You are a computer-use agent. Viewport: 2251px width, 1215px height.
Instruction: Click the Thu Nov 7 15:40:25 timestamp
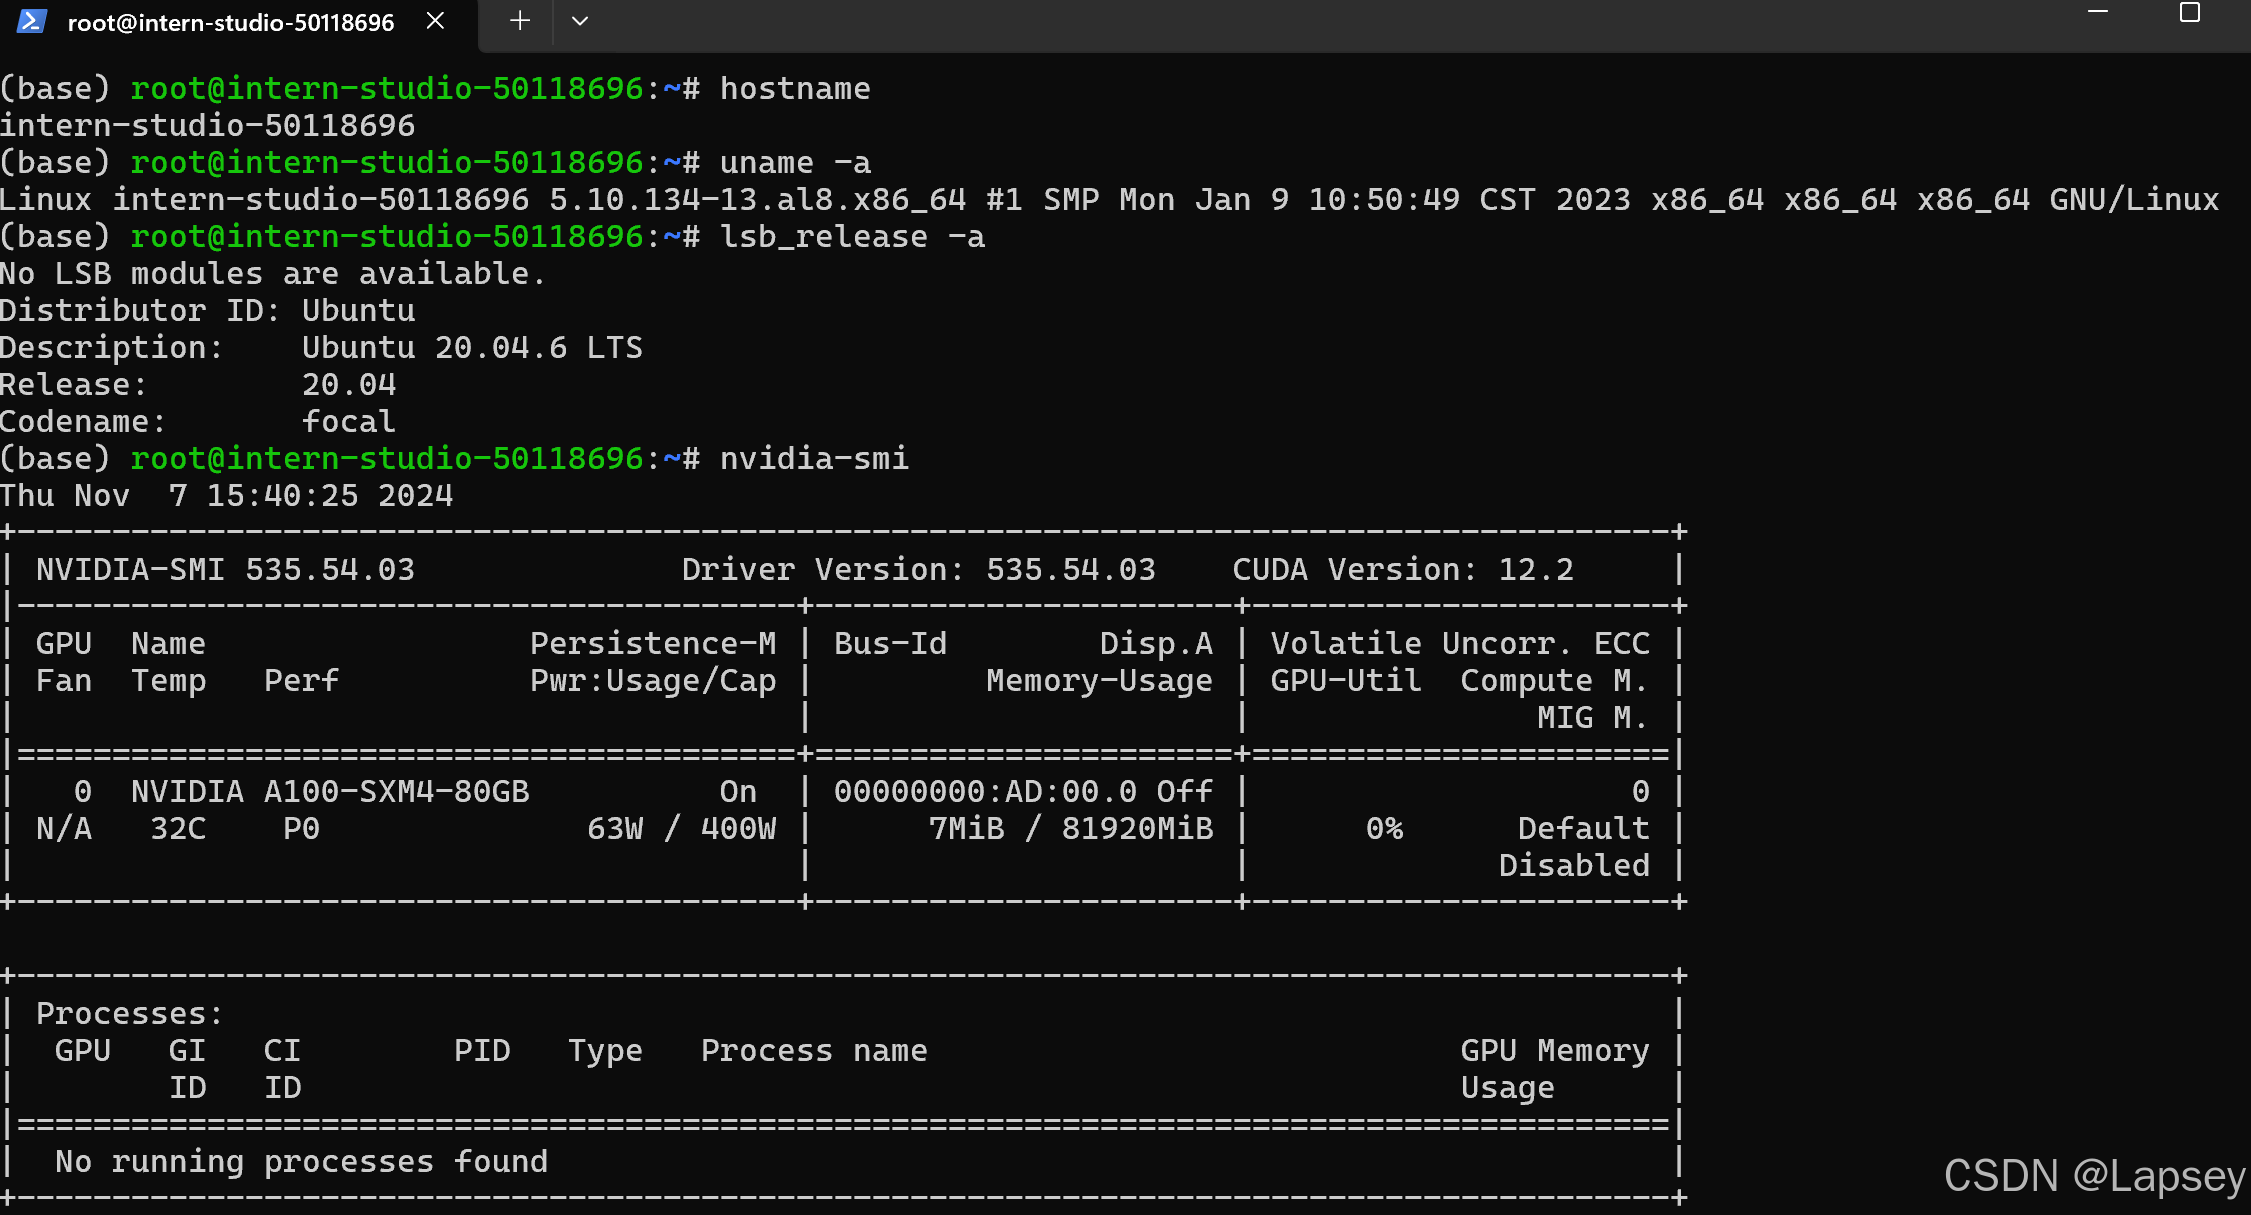click(x=226, y=496)
